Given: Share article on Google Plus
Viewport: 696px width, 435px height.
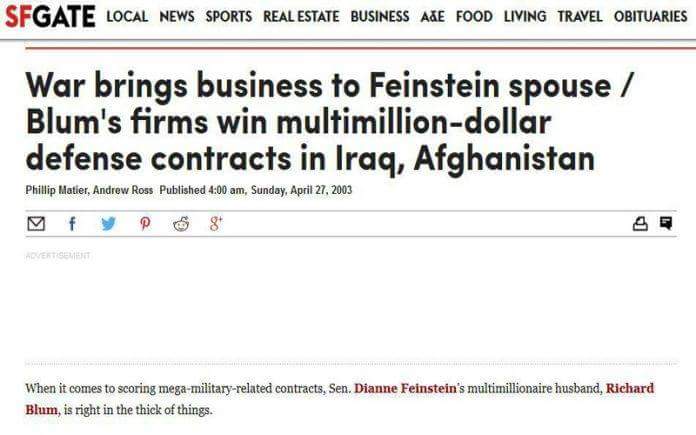Looking at the screenshot, I should click(x=216, y=224).
